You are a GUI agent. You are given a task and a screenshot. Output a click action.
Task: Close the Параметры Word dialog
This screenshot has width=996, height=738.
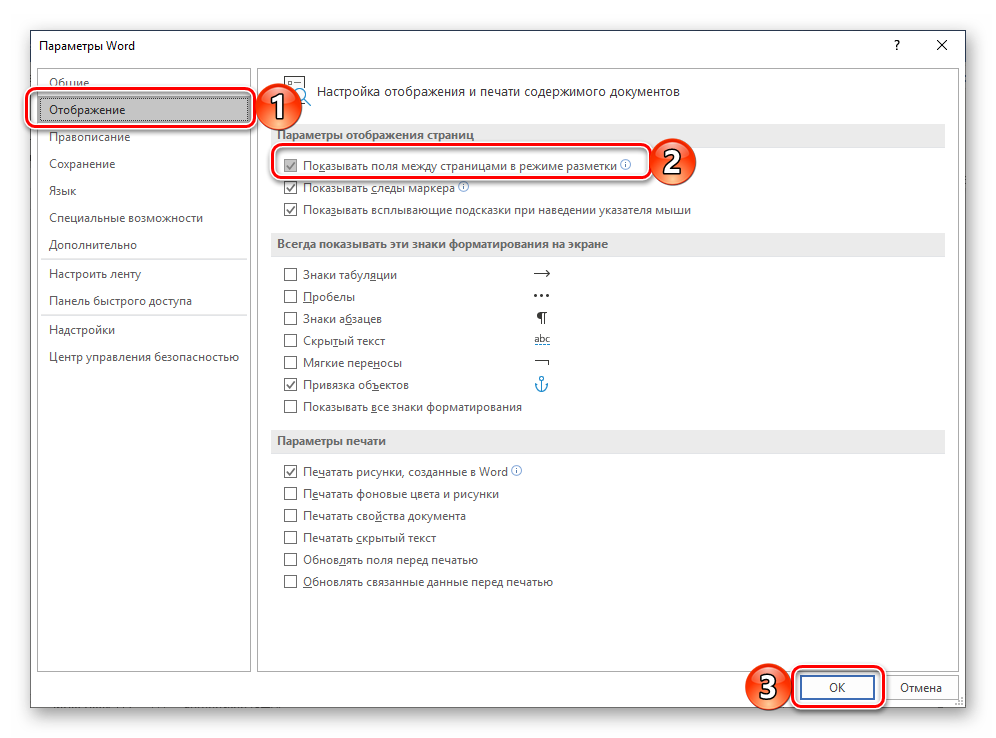click(x=942, y=45)
